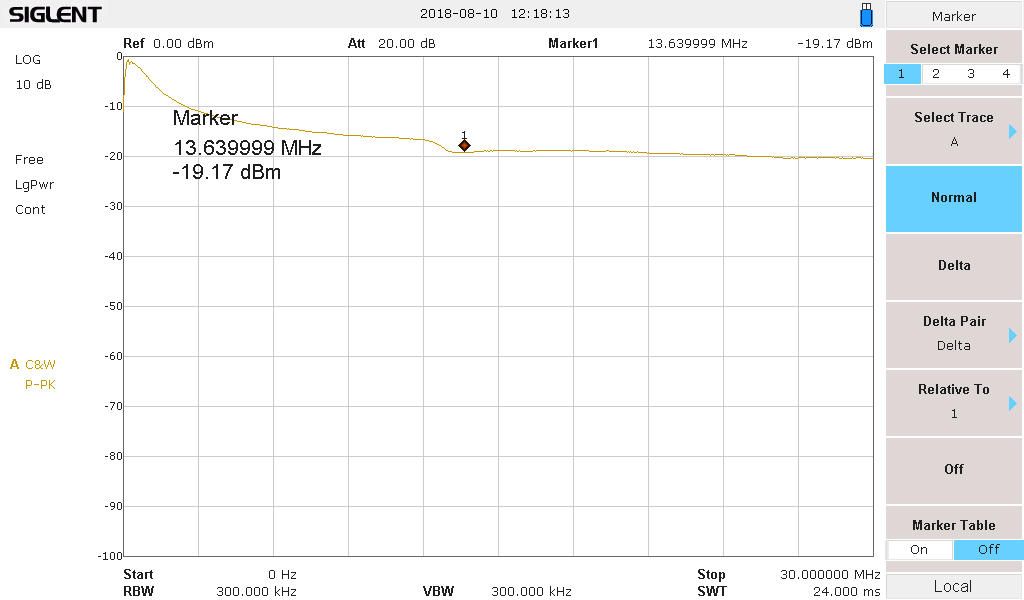Switch the marker Off

coord(953,469)
